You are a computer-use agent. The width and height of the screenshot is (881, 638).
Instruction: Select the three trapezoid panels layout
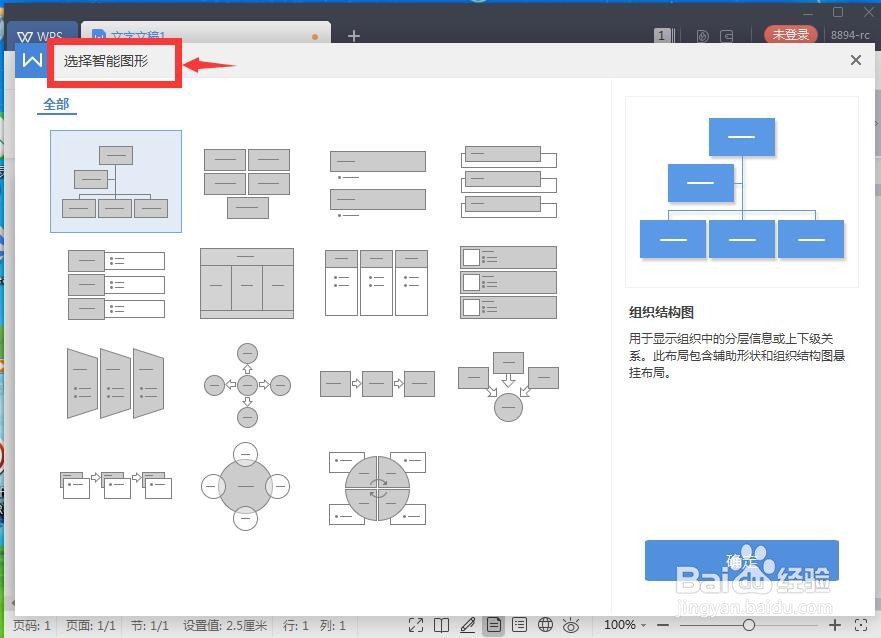[116, 384]
